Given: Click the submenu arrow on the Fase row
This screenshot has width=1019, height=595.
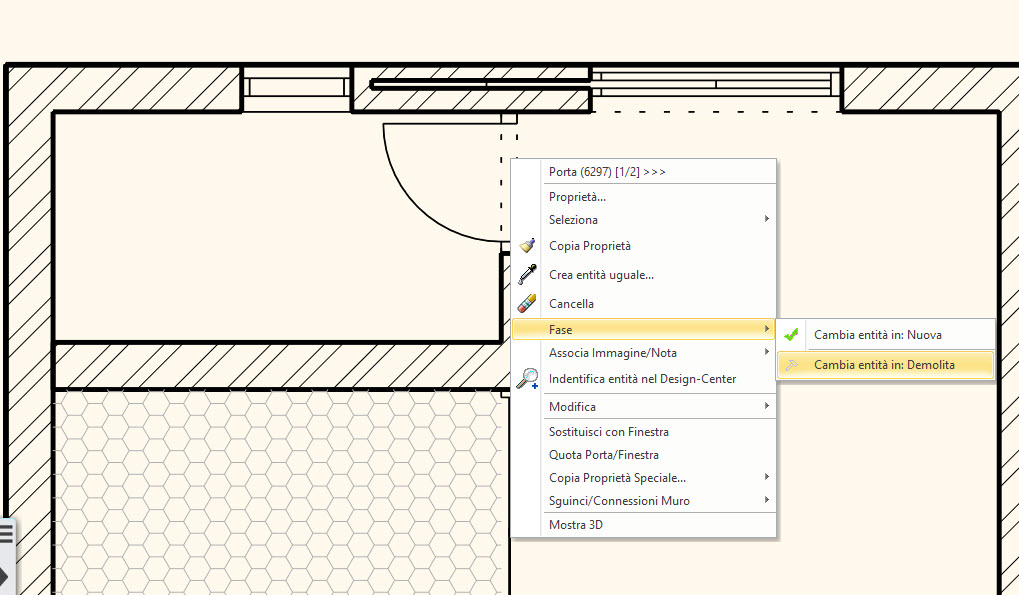Looking at the screenshot, I should [x=767, y=329].
